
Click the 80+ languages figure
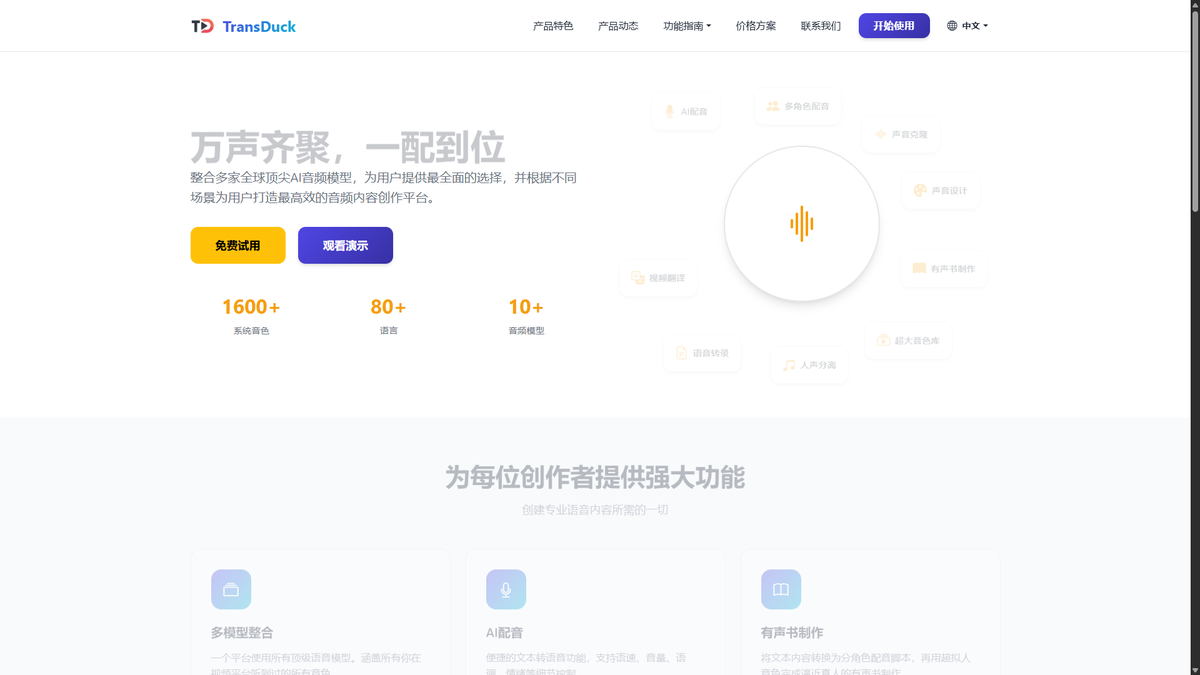[388, 307]
